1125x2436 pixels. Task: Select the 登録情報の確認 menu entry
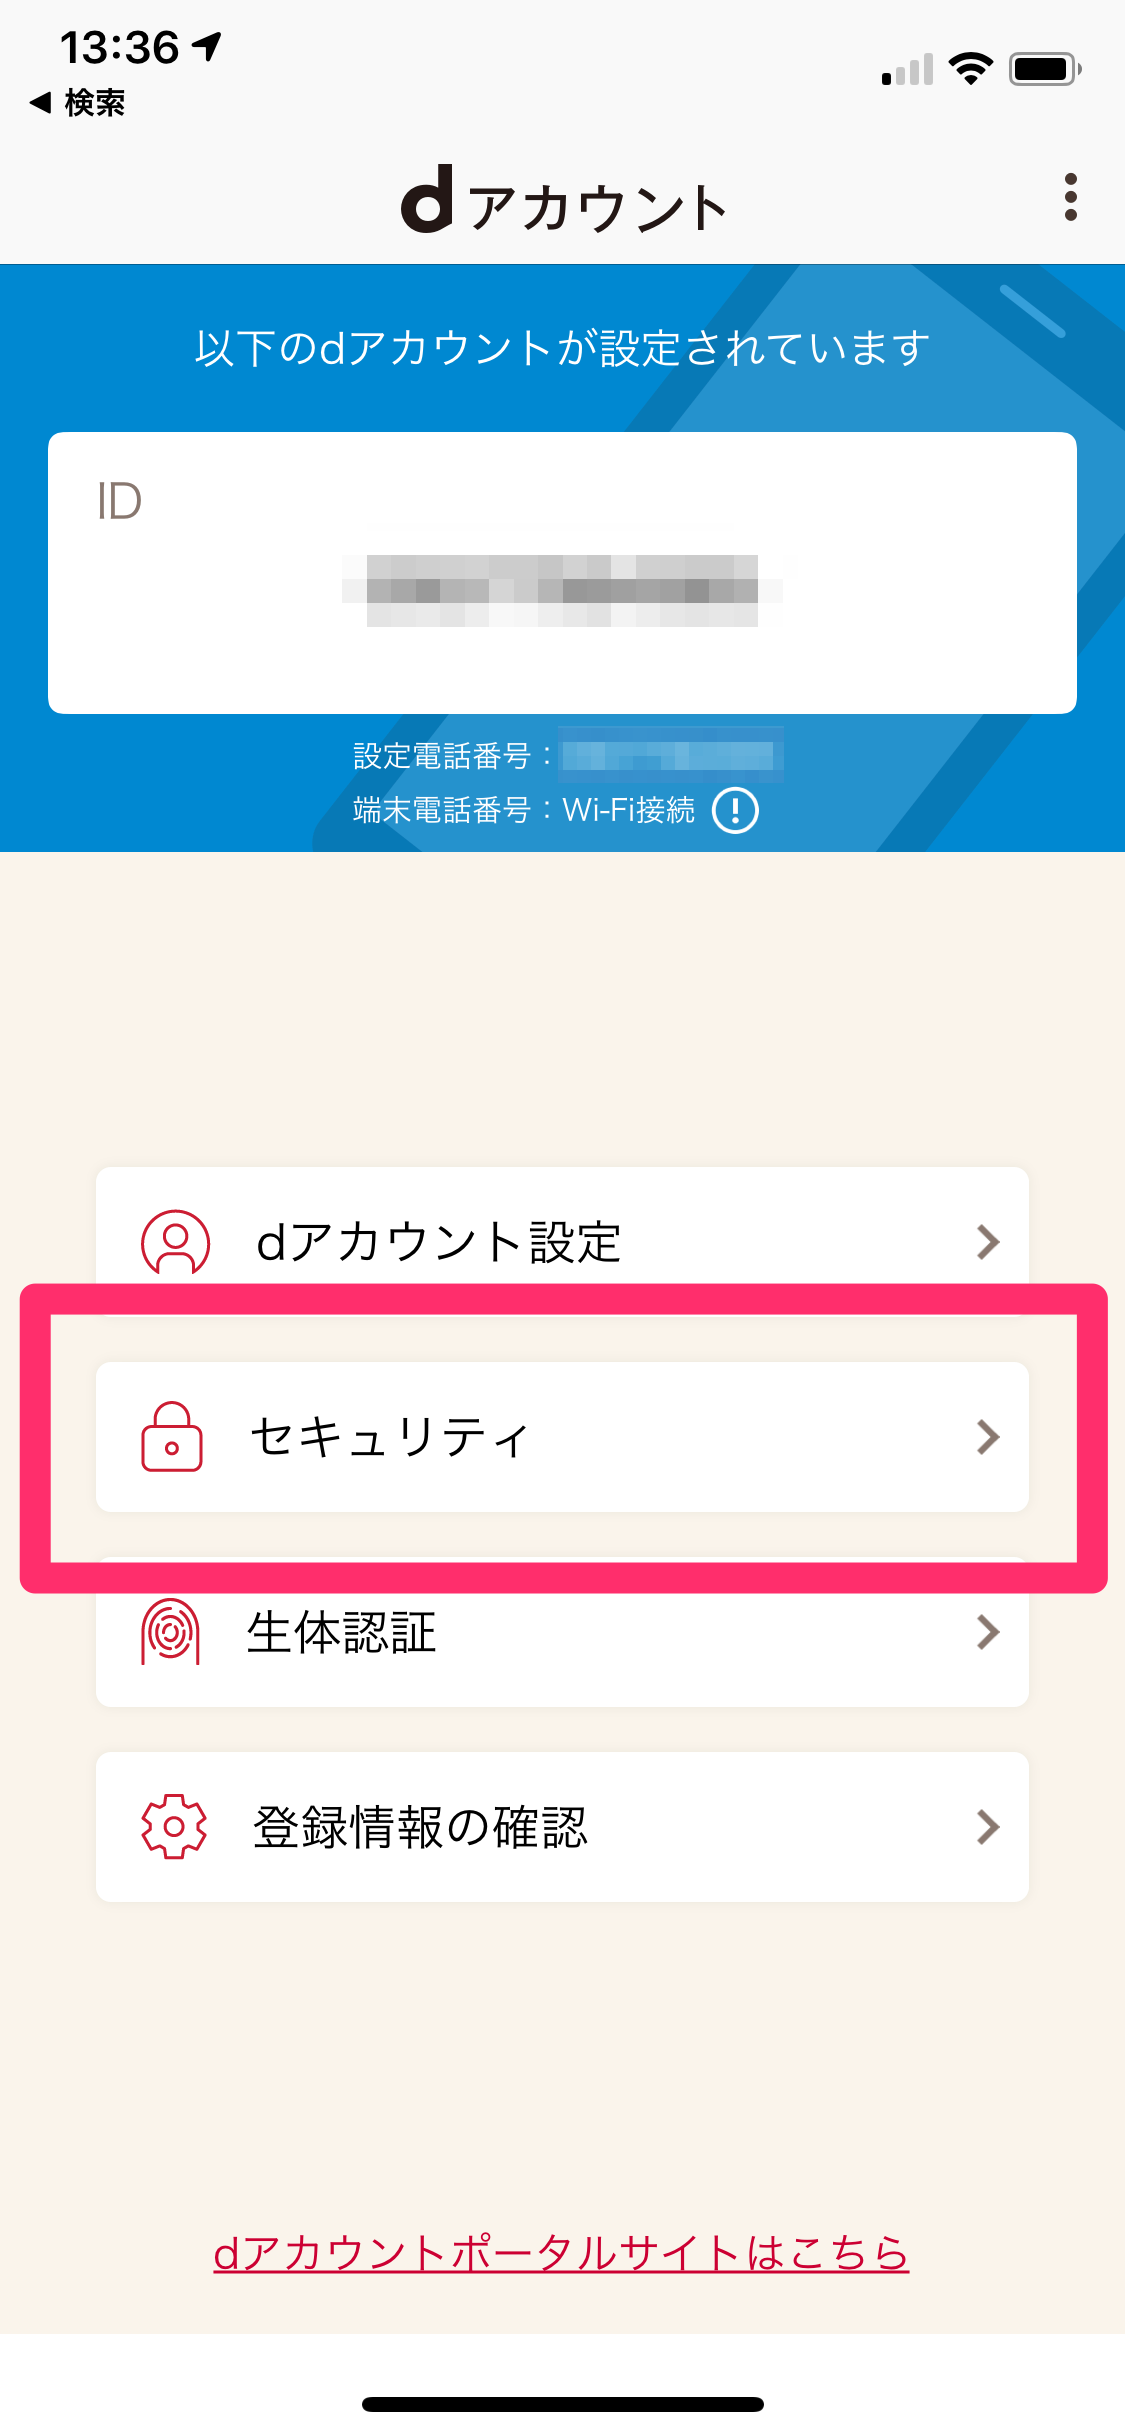coord(562,1827)
